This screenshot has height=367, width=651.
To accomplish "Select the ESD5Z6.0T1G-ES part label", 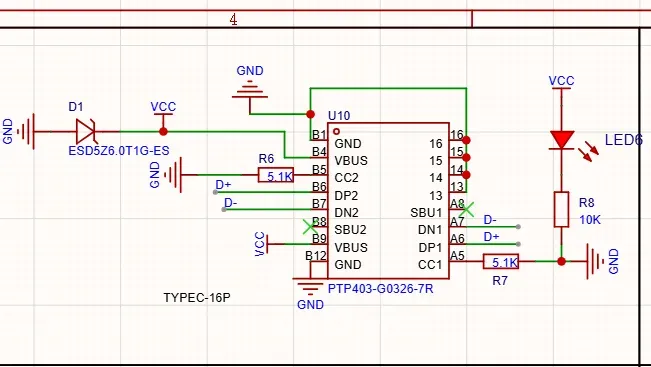I will click(x=119, y=150).
